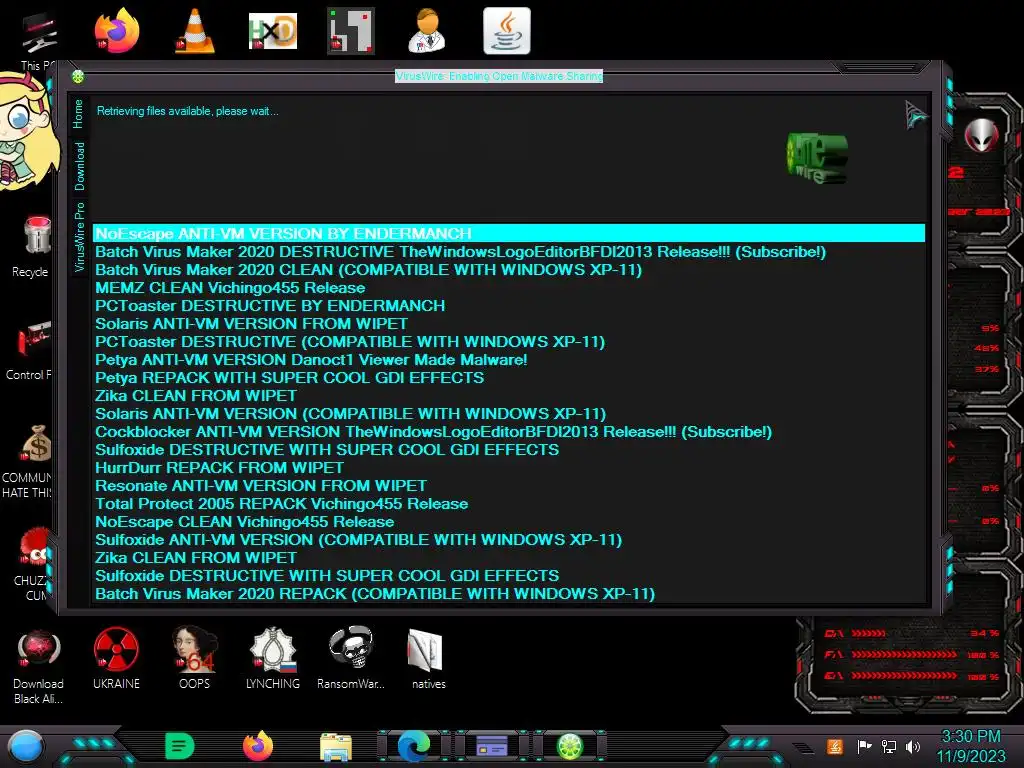The width and height of the screenshot is (1024, 768).
Task: Open the red-green maze desktop icon
Action: [x=351, y=31]
